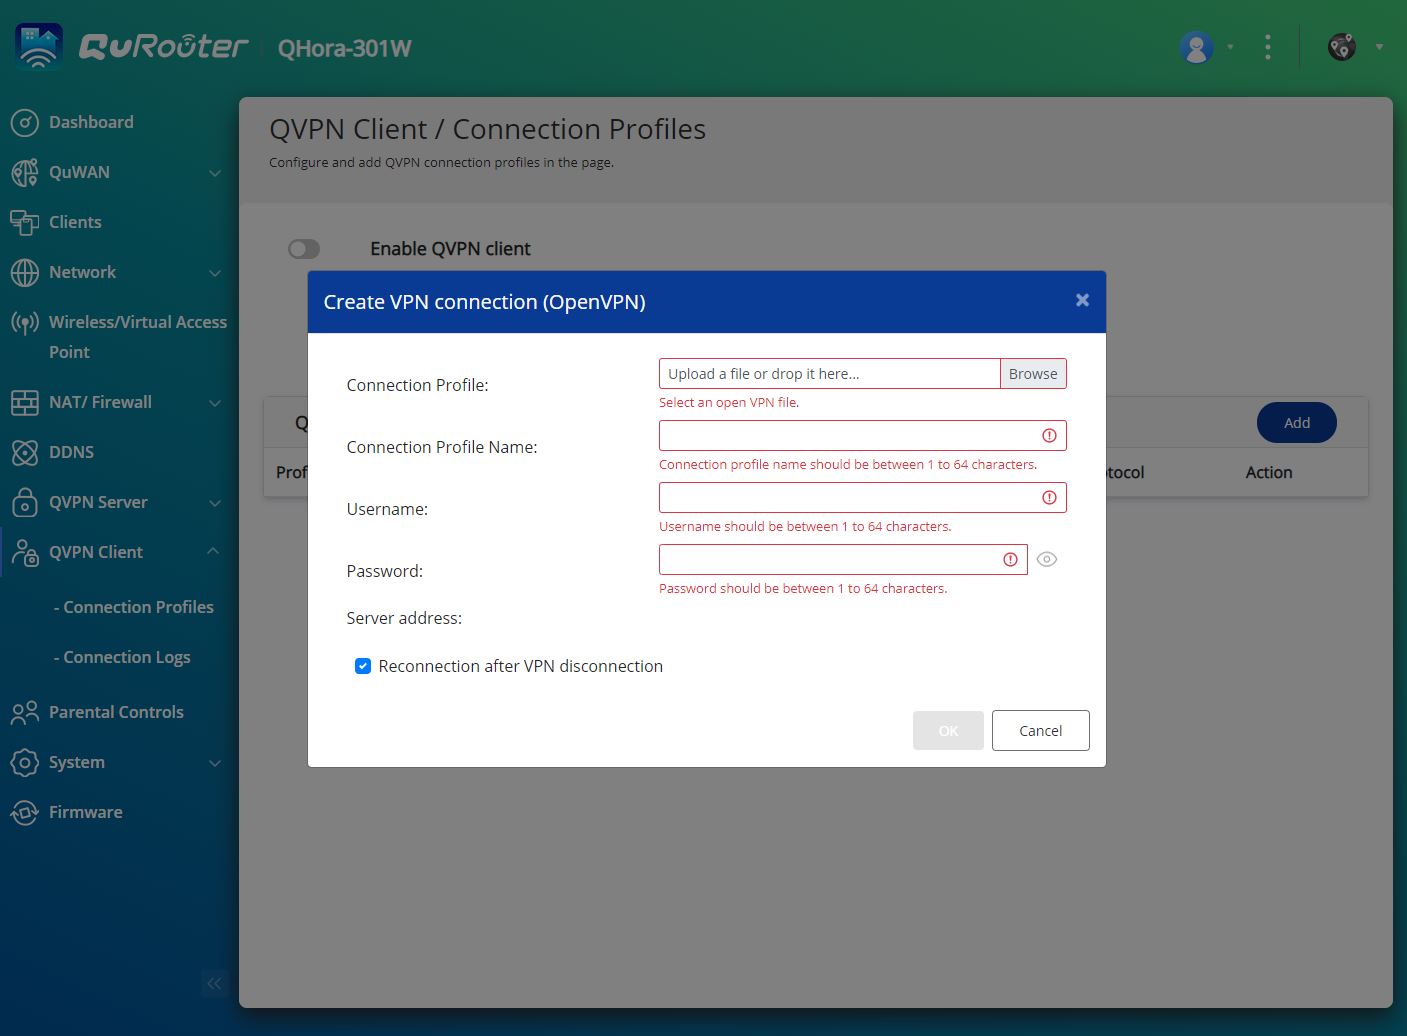Click the NAT/Firewall brick wall icon
1407x1036 pixels.
pyautogui.click(x=24, y=403)
